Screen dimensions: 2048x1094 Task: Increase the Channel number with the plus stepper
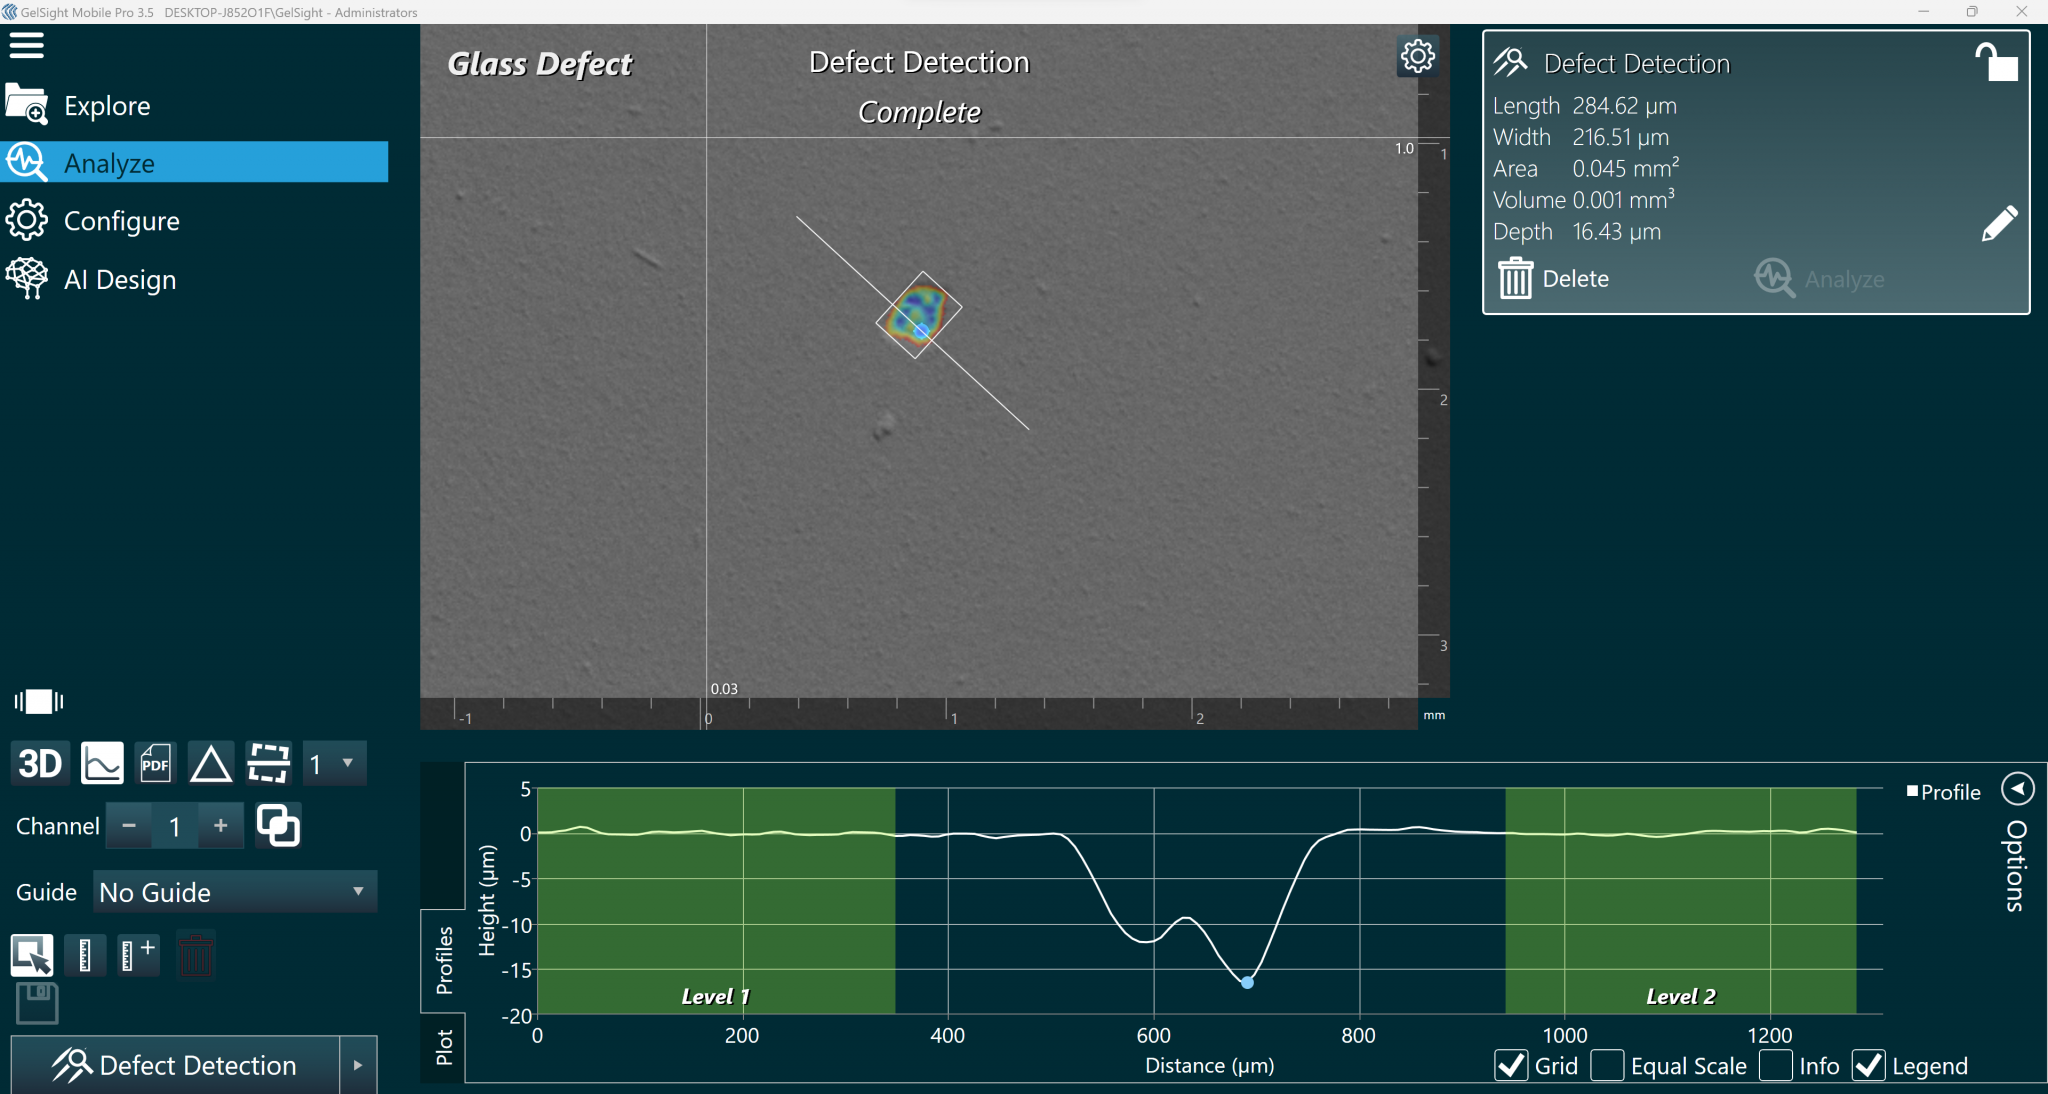220,825
